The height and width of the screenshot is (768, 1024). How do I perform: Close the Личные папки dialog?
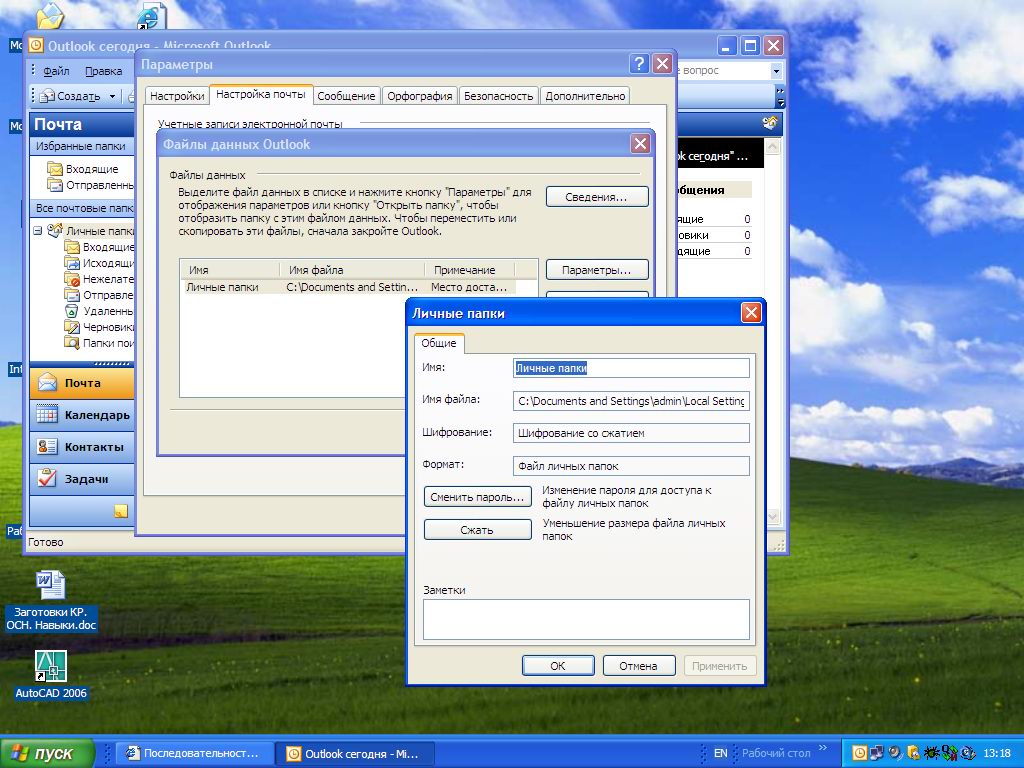(751, 313)
